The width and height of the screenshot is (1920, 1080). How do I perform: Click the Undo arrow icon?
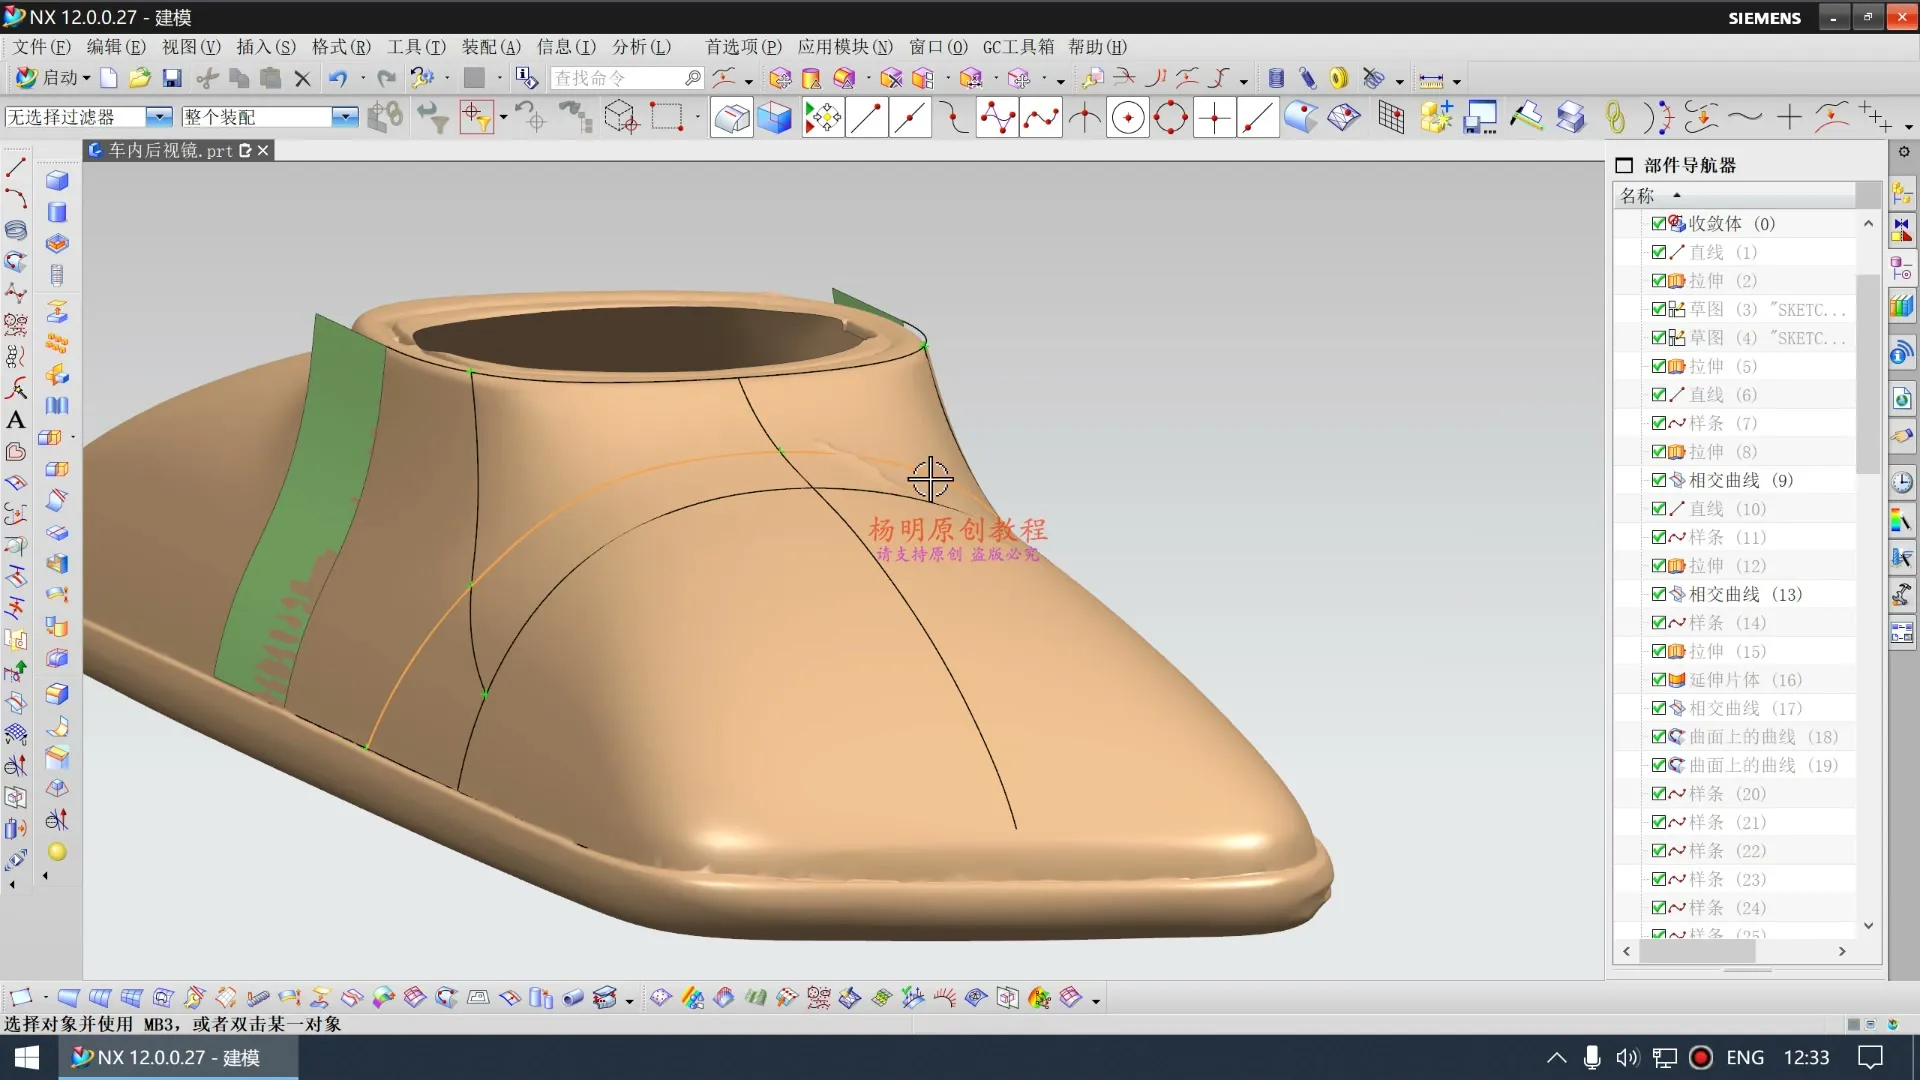338,79
